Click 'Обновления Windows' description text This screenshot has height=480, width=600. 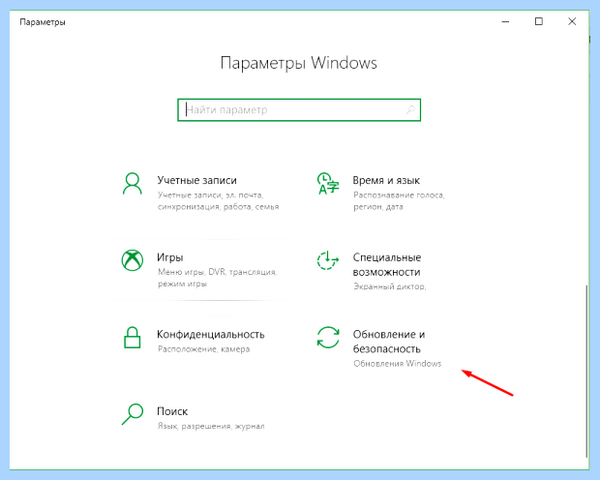(397, 364)
